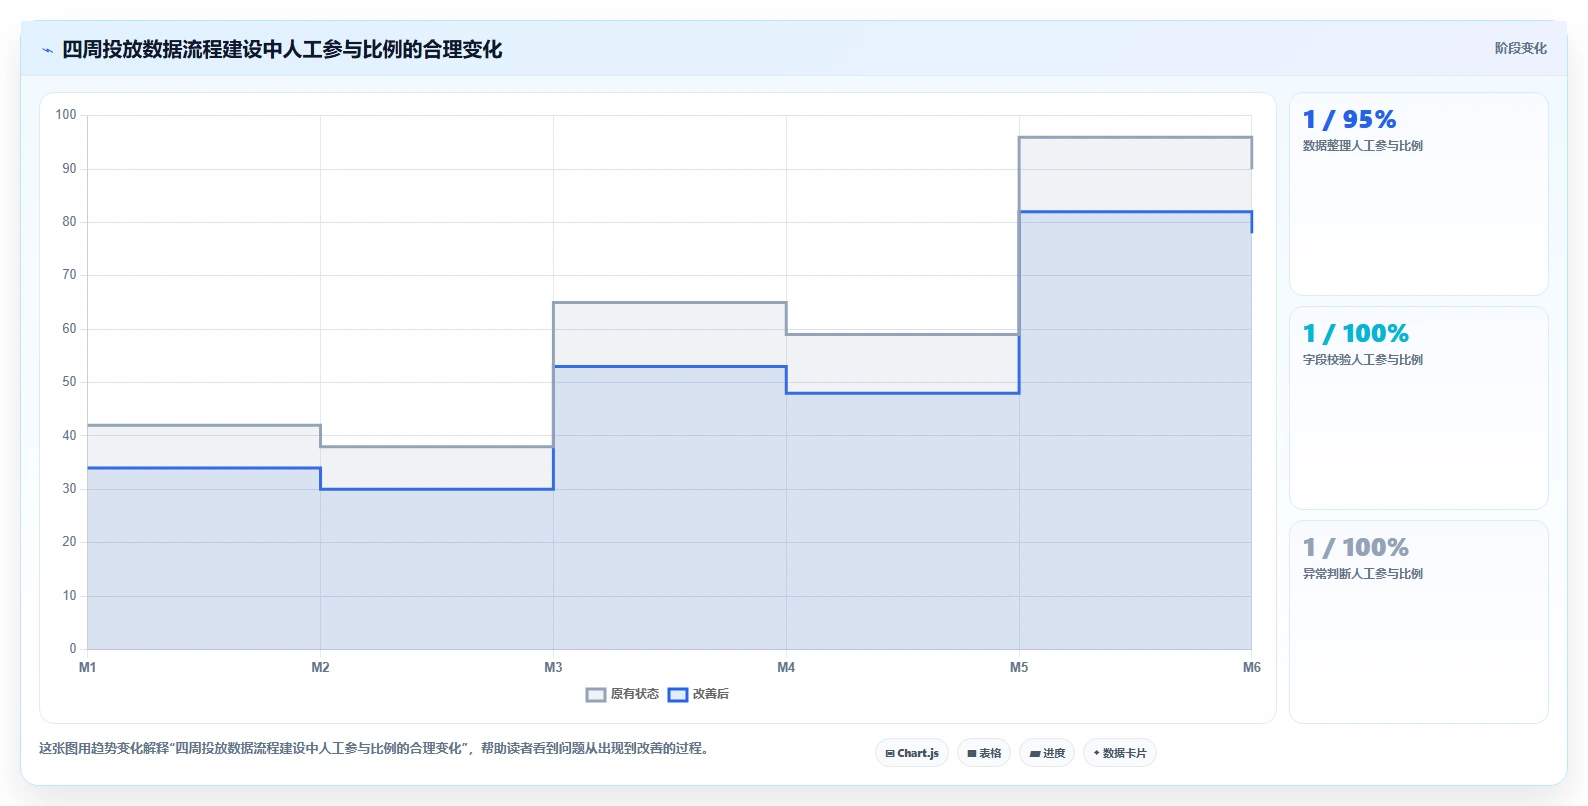
Task: Click the title 四周投放数据流程建设中人工参与比例的合理变化
Action: click(282, 49)
